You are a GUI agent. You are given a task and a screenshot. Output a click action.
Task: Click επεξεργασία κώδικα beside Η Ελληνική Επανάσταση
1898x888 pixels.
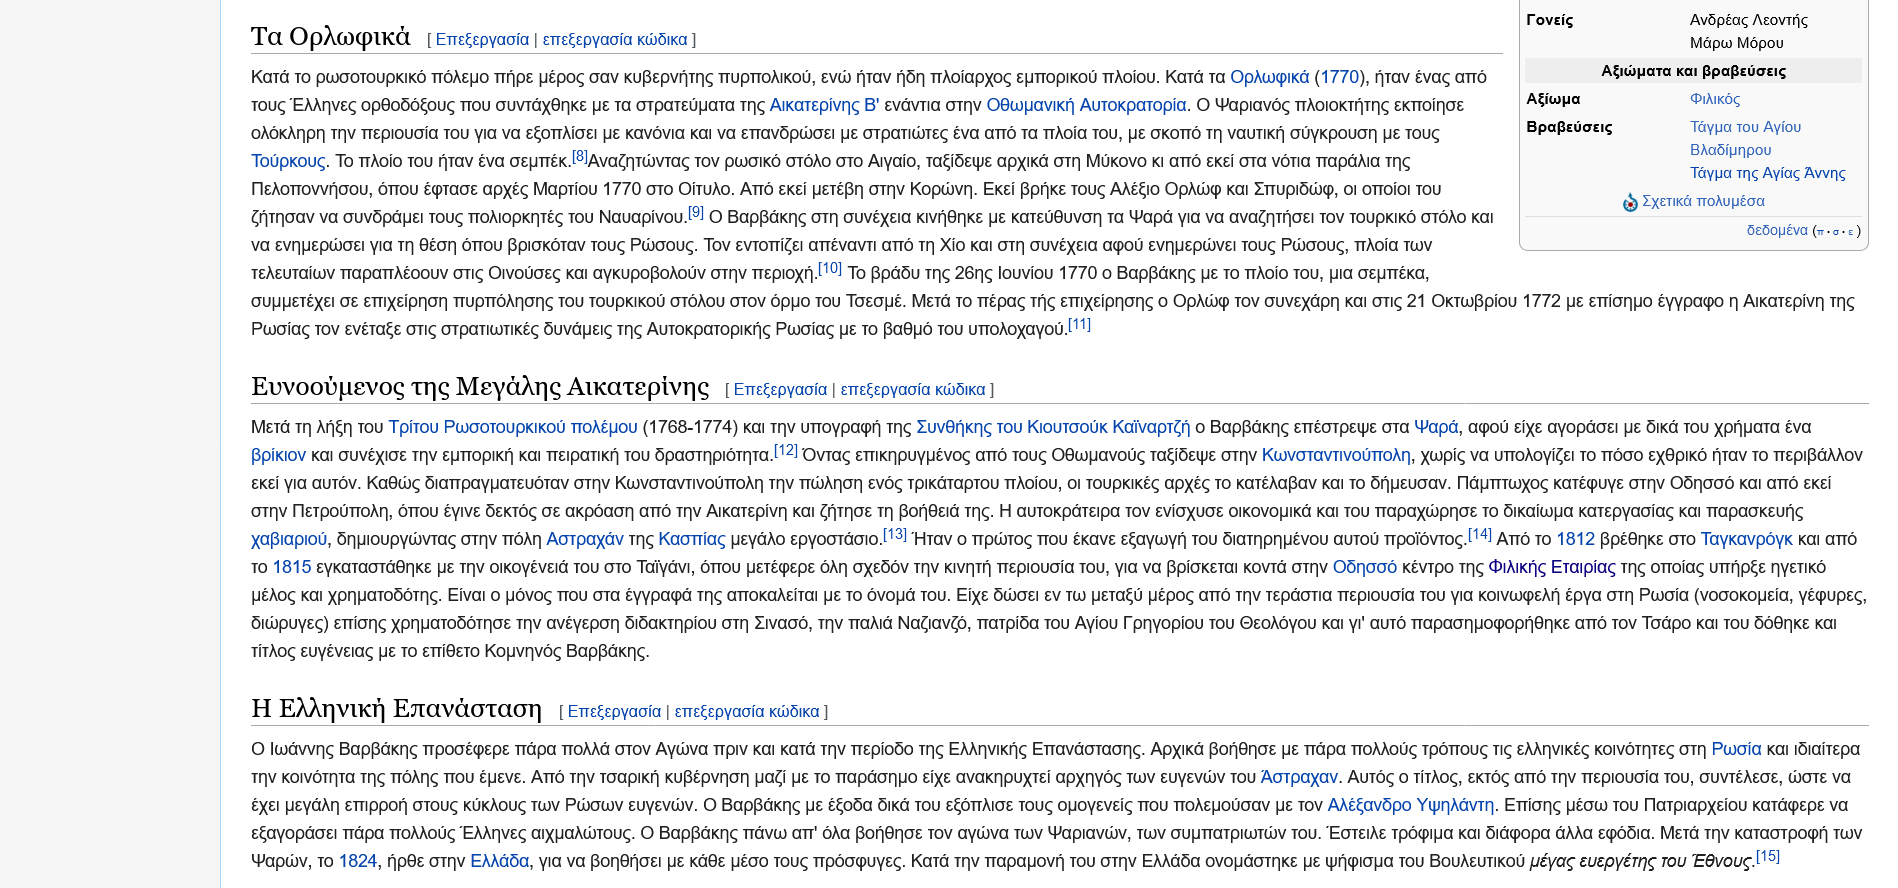[x=746, y=711]
